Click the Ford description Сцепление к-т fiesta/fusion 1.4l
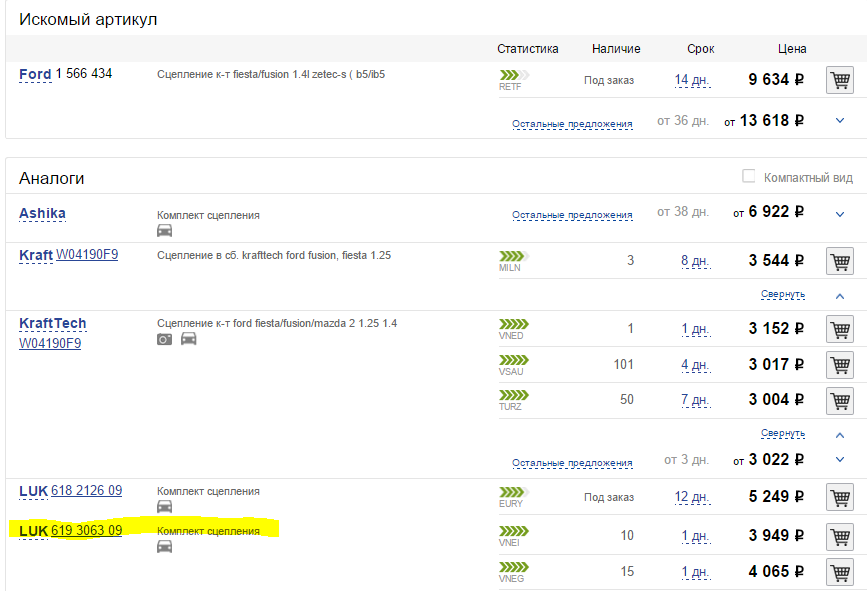The height and width of the screenshot is (591, 867). point(271,74)
